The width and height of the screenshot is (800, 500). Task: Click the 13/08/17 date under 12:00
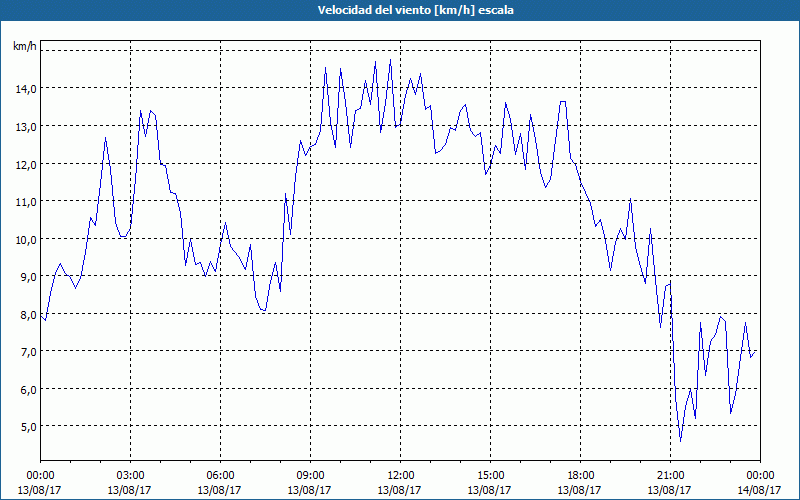coord(399,490)
